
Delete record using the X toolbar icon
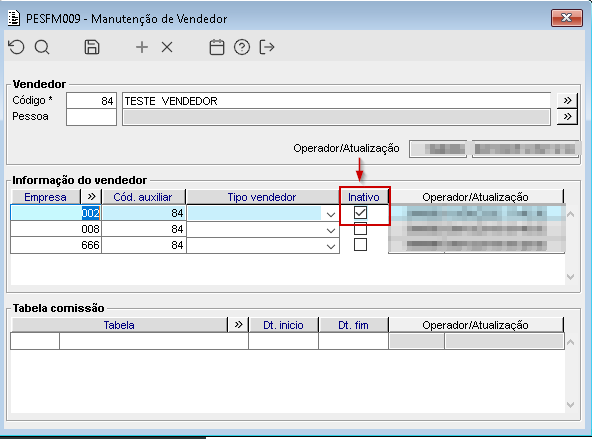pyautogui.click(x=167, y=48)
